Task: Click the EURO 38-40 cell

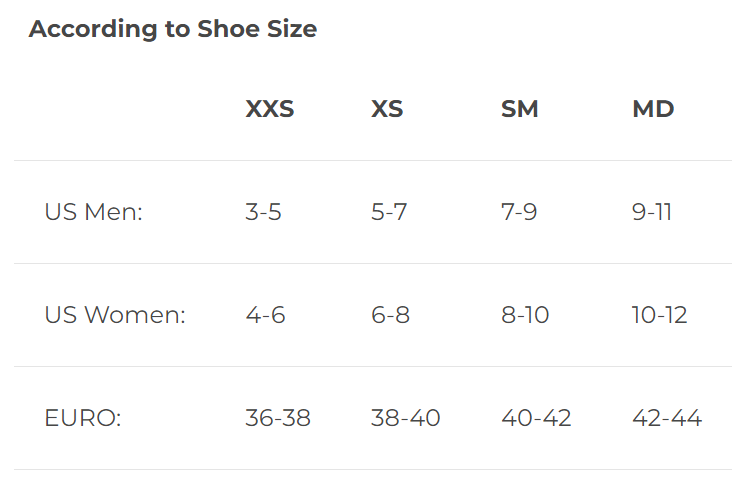Action: click(405, 418)
